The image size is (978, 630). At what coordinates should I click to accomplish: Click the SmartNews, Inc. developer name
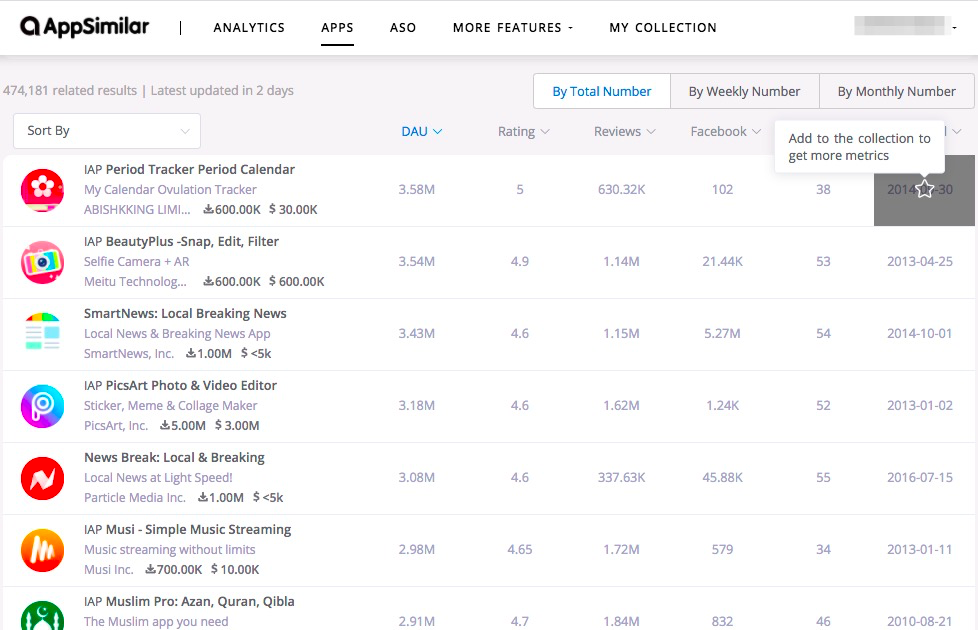tap(129, 354)
